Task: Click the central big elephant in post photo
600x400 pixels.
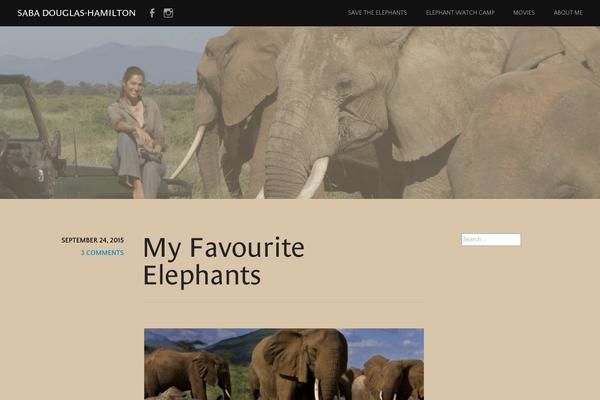Action: click(x=300, y=364)
